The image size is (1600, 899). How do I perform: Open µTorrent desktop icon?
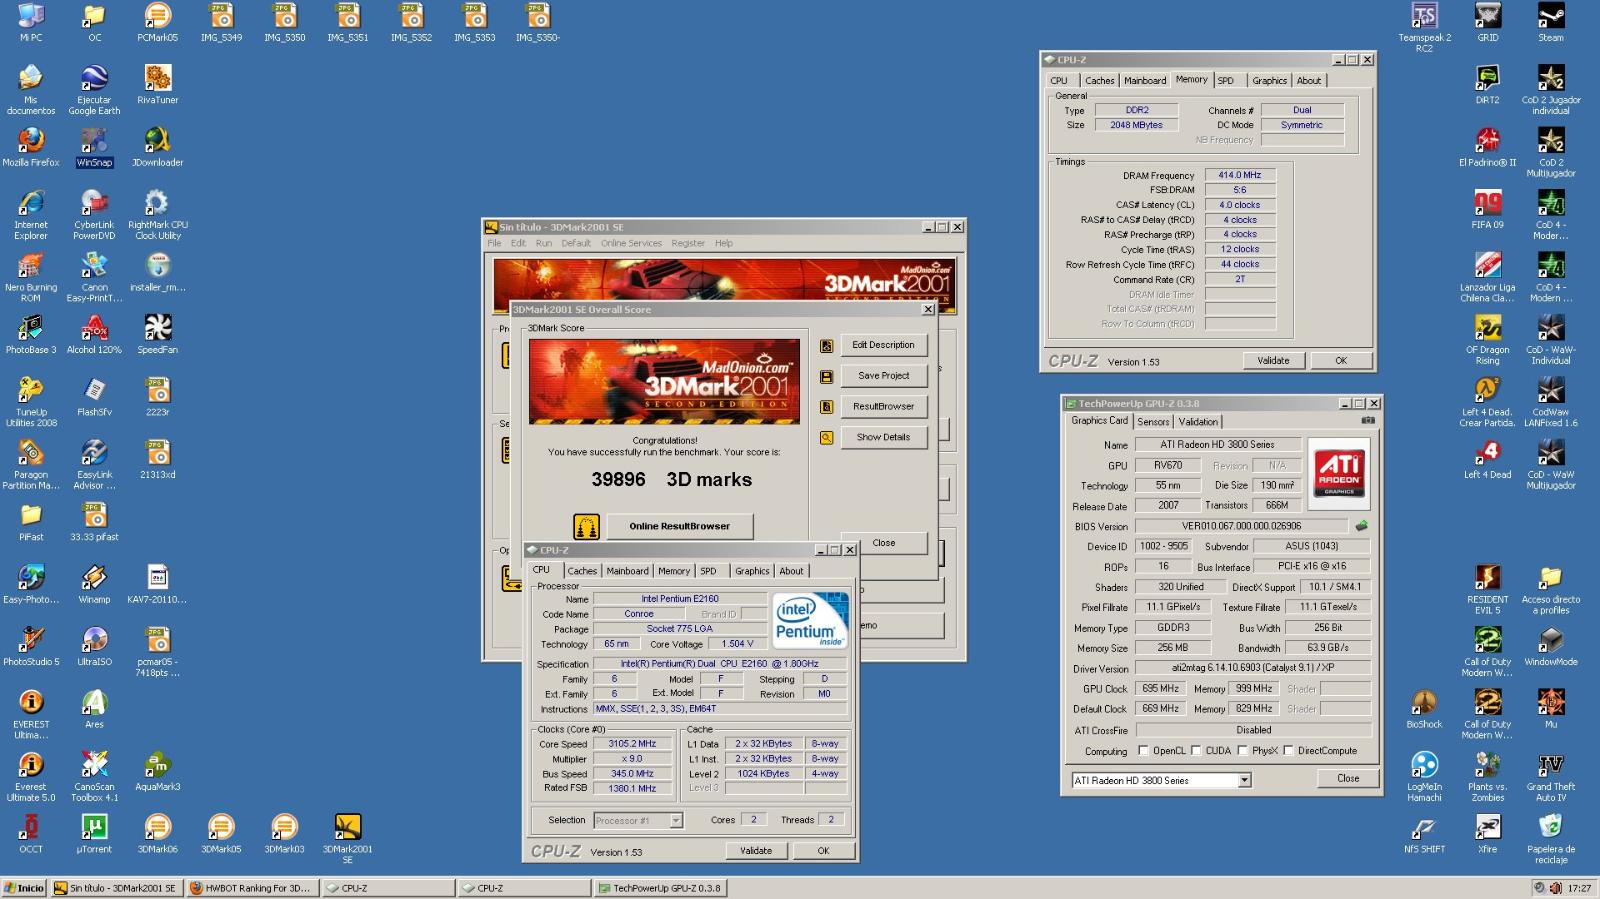(x=94, y=834)
